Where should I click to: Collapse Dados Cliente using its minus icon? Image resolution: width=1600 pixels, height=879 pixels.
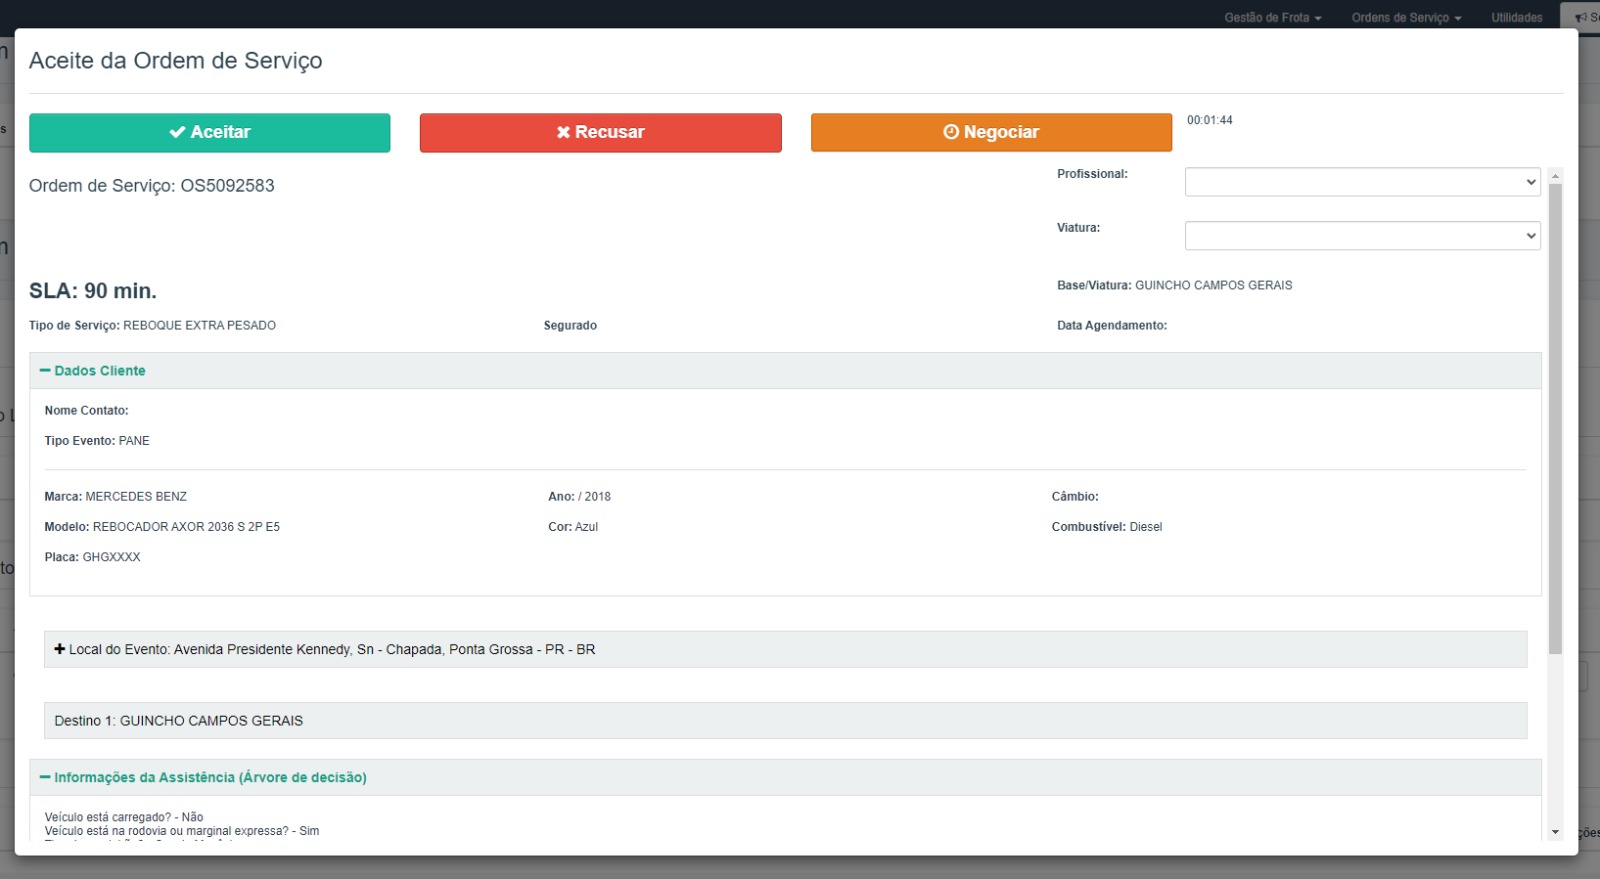[x=45, y=371]
